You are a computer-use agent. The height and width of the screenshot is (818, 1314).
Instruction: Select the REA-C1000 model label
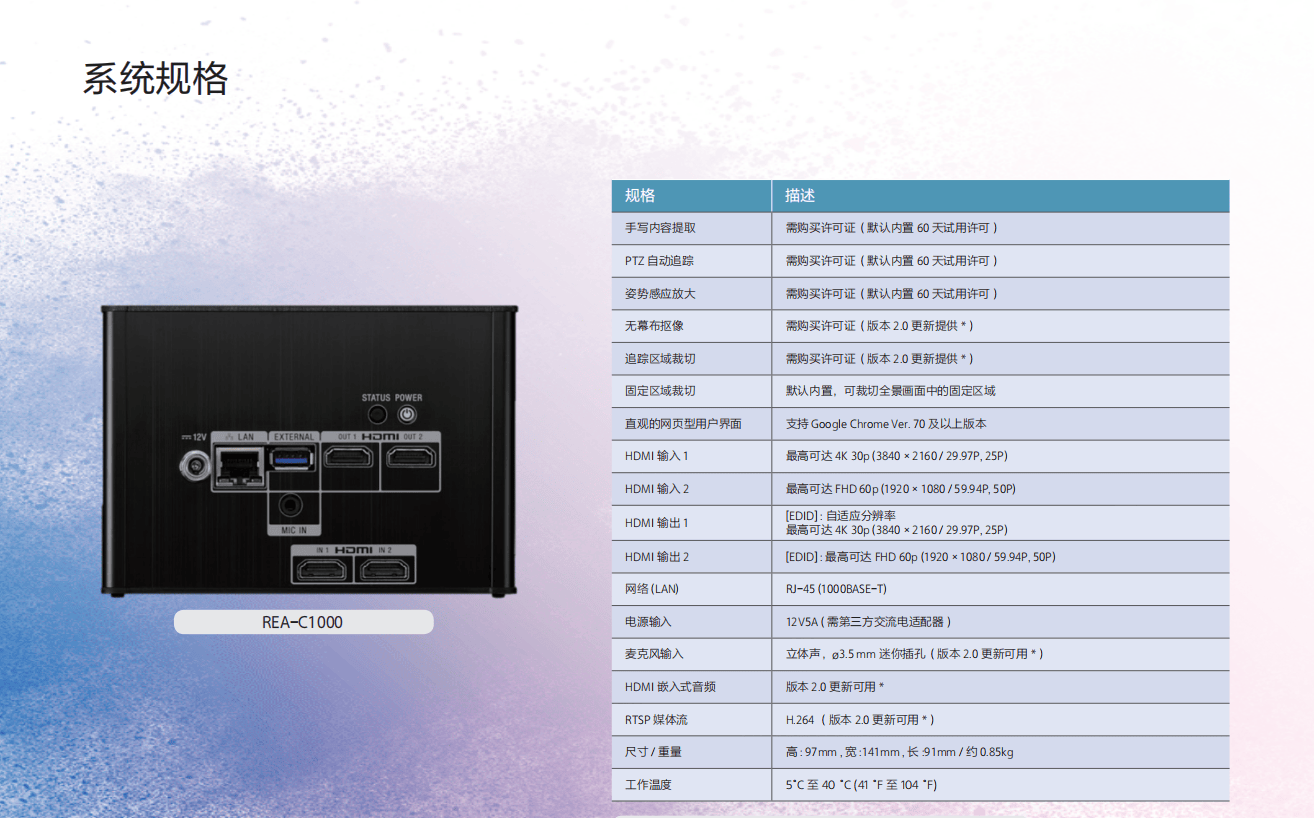(x=303, y=622)
